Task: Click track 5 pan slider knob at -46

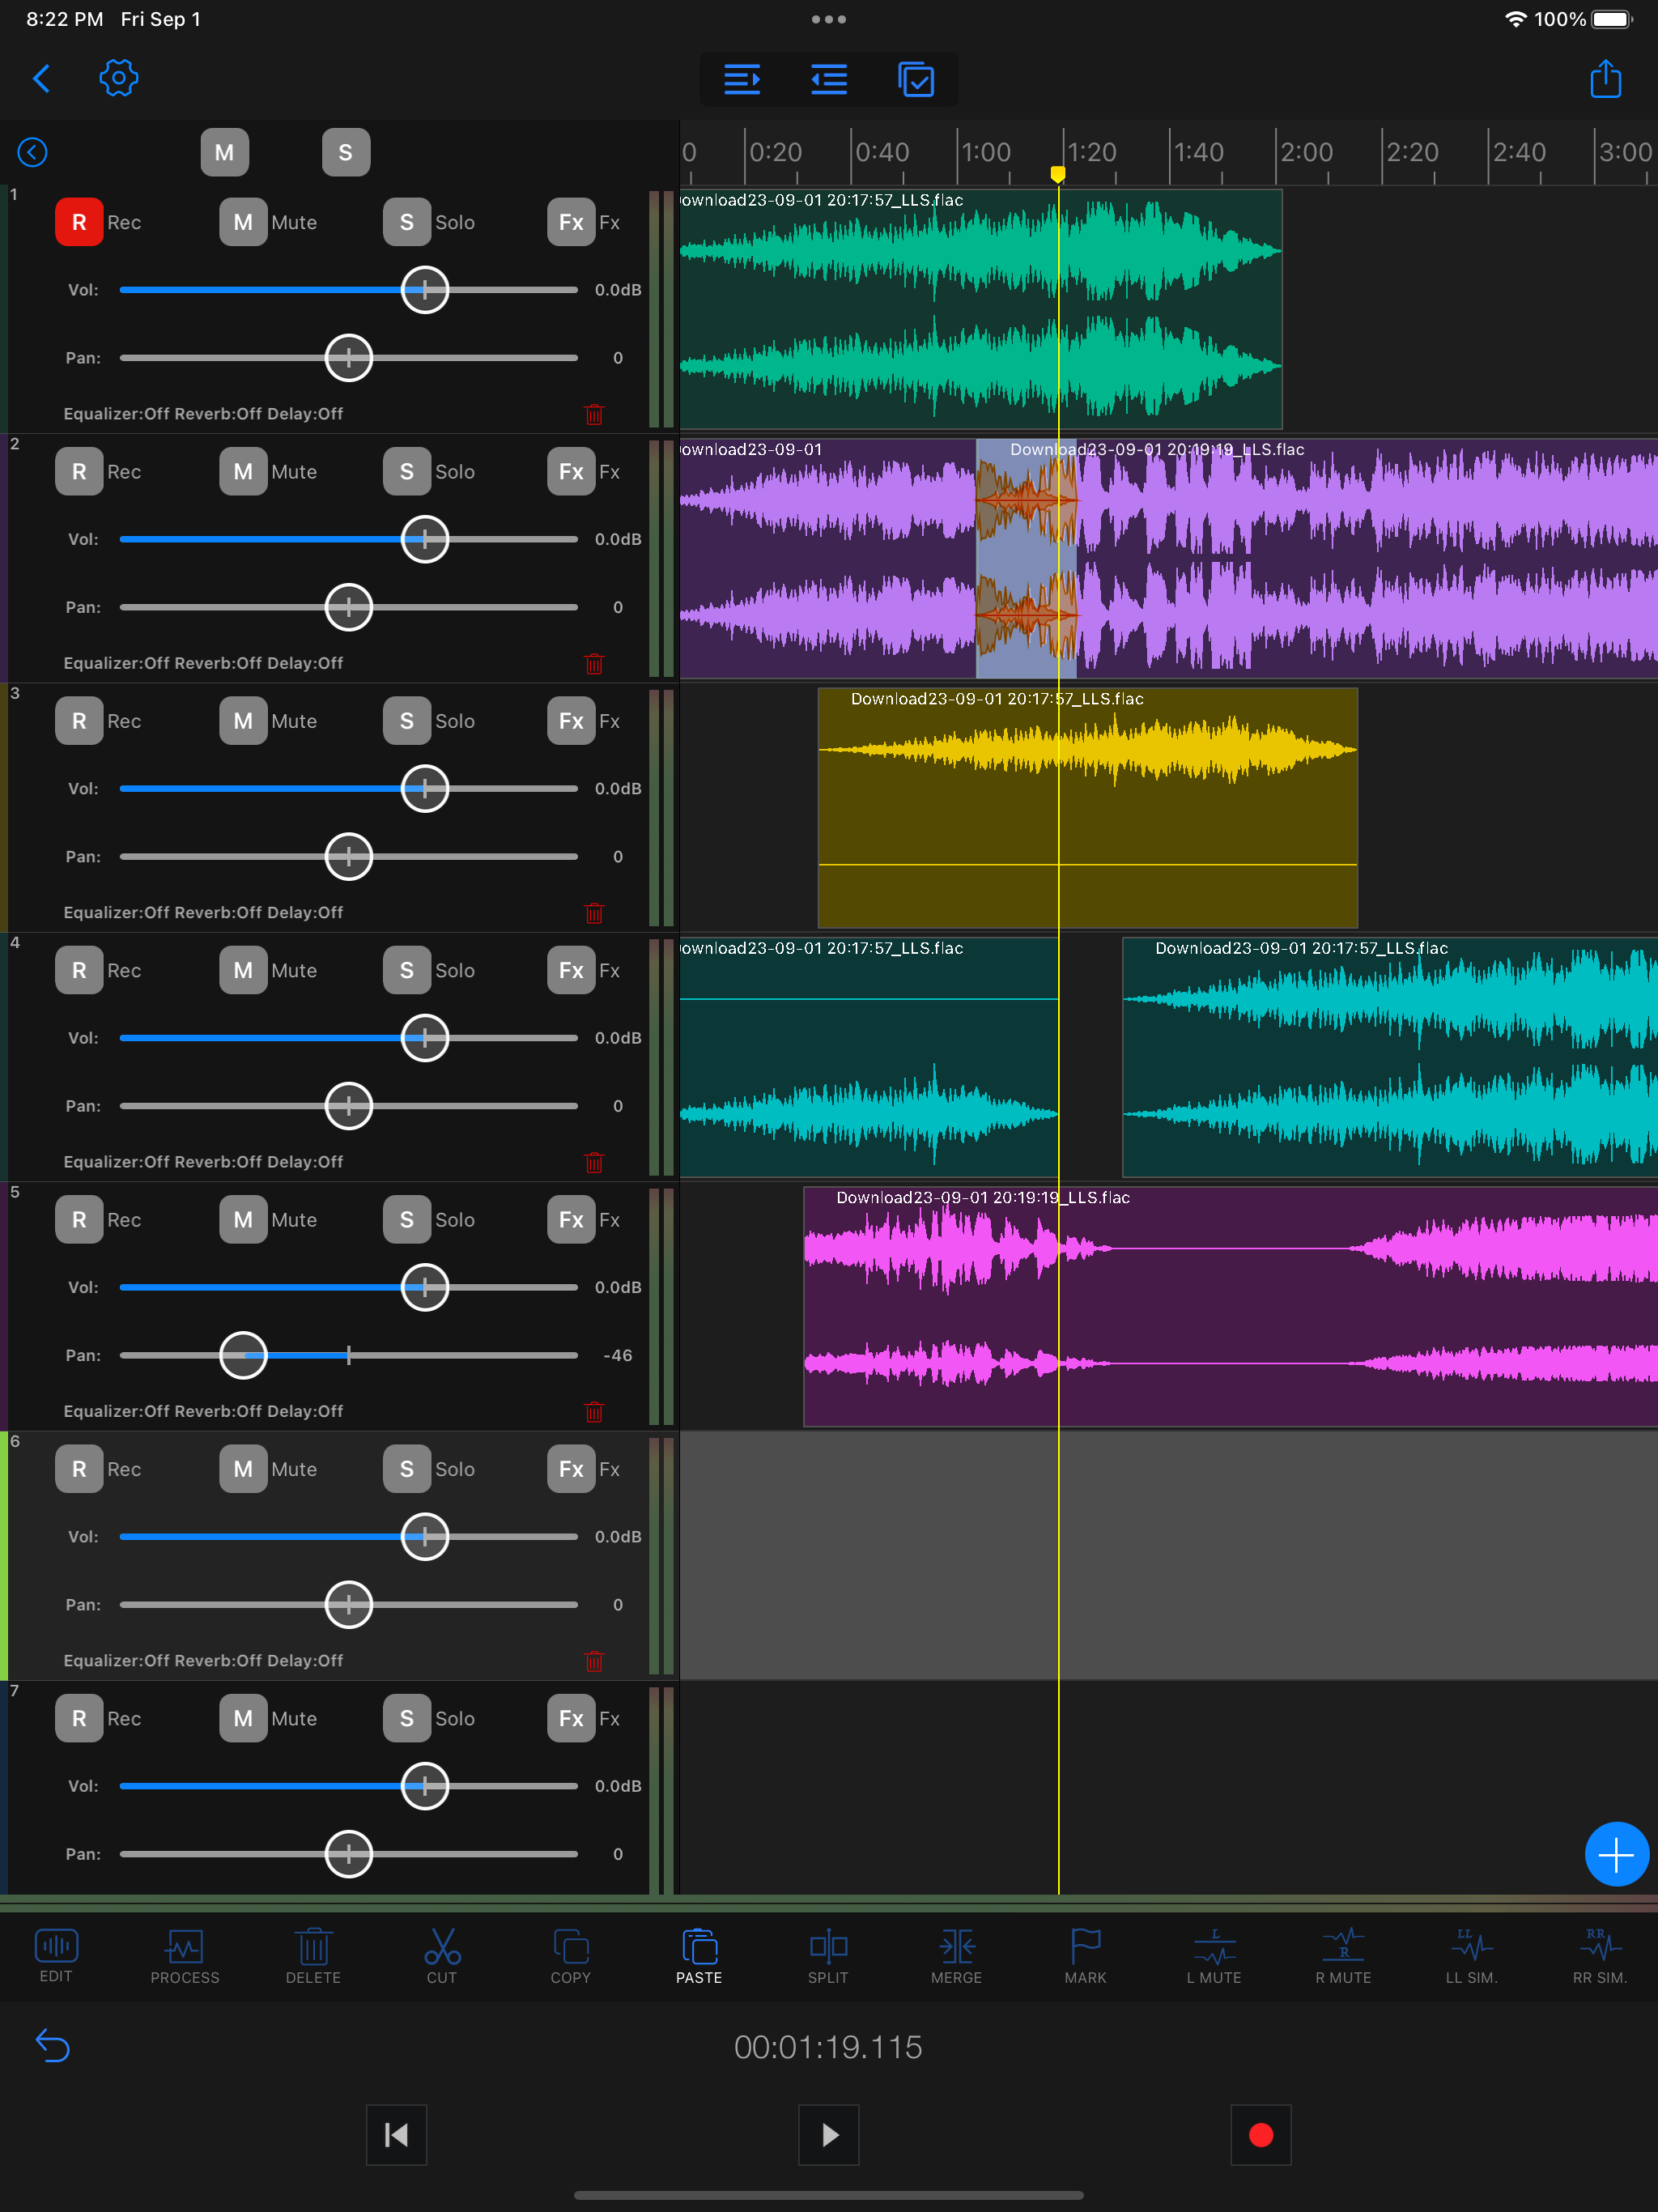Action: click(x=243, y=1355)
